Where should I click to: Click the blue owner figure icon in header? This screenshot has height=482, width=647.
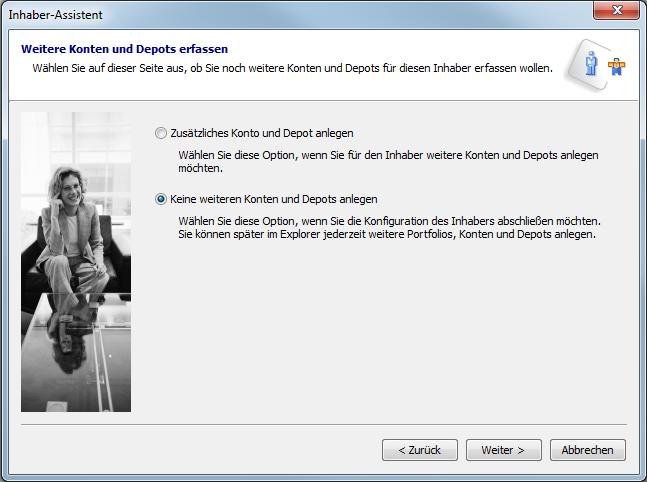591,61
